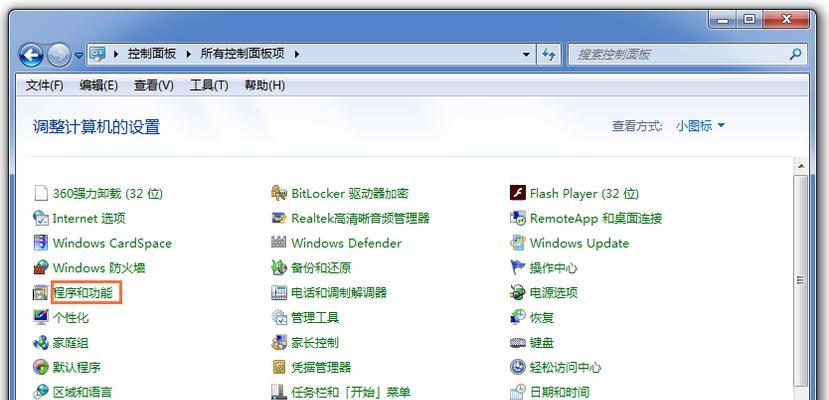Open the 恢复 icon
This screenshot has width=829, height=400.
click(518, 318)
